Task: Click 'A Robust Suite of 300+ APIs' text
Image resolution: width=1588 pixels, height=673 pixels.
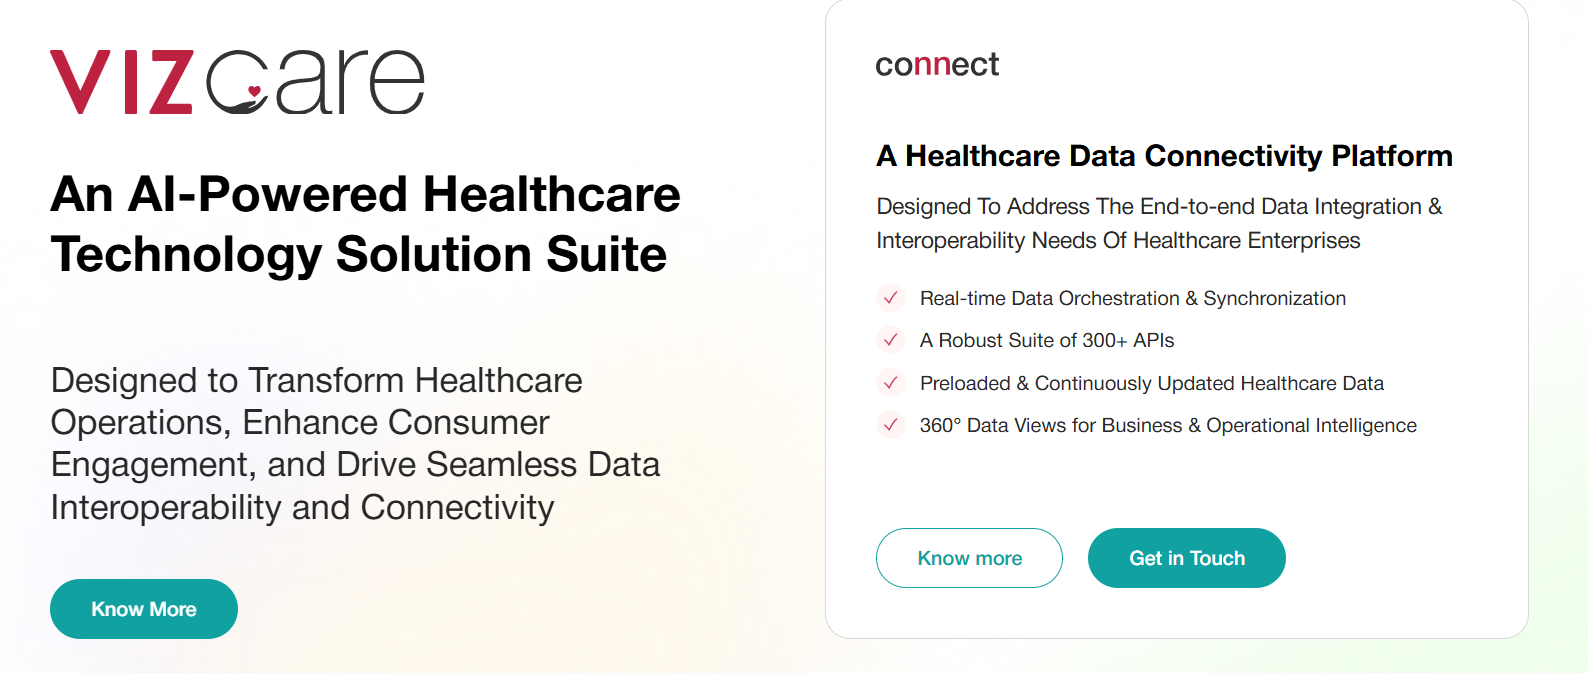Action: click(x=1046, y=340)
